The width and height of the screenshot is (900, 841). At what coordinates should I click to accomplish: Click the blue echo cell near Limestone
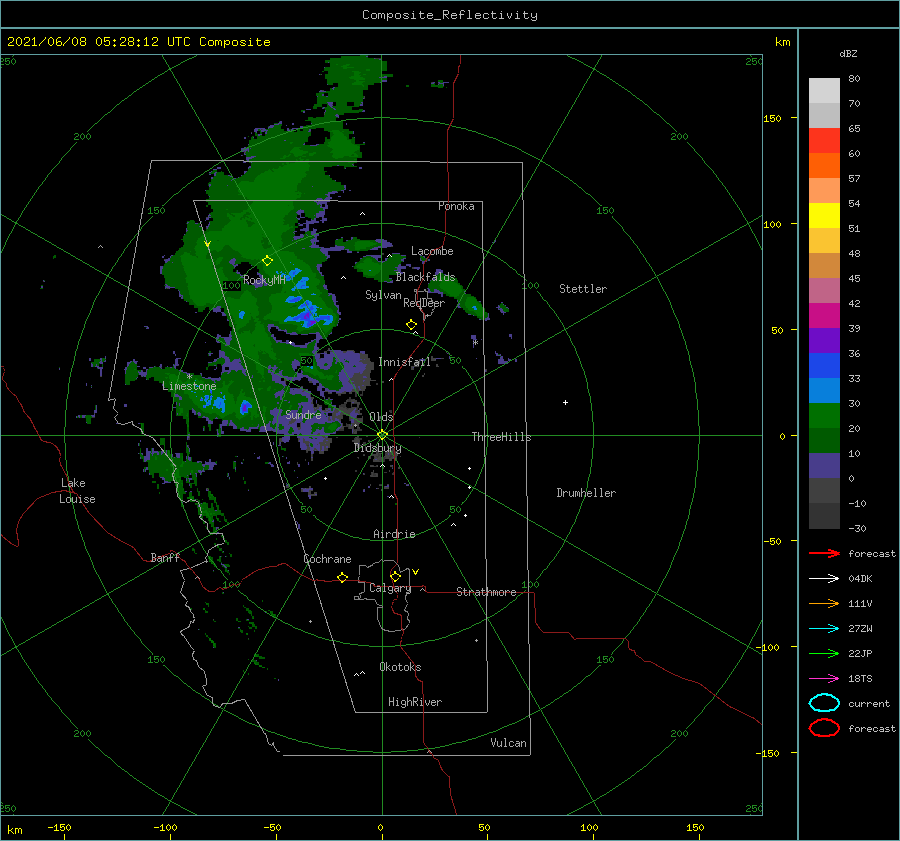coord(245,407)
